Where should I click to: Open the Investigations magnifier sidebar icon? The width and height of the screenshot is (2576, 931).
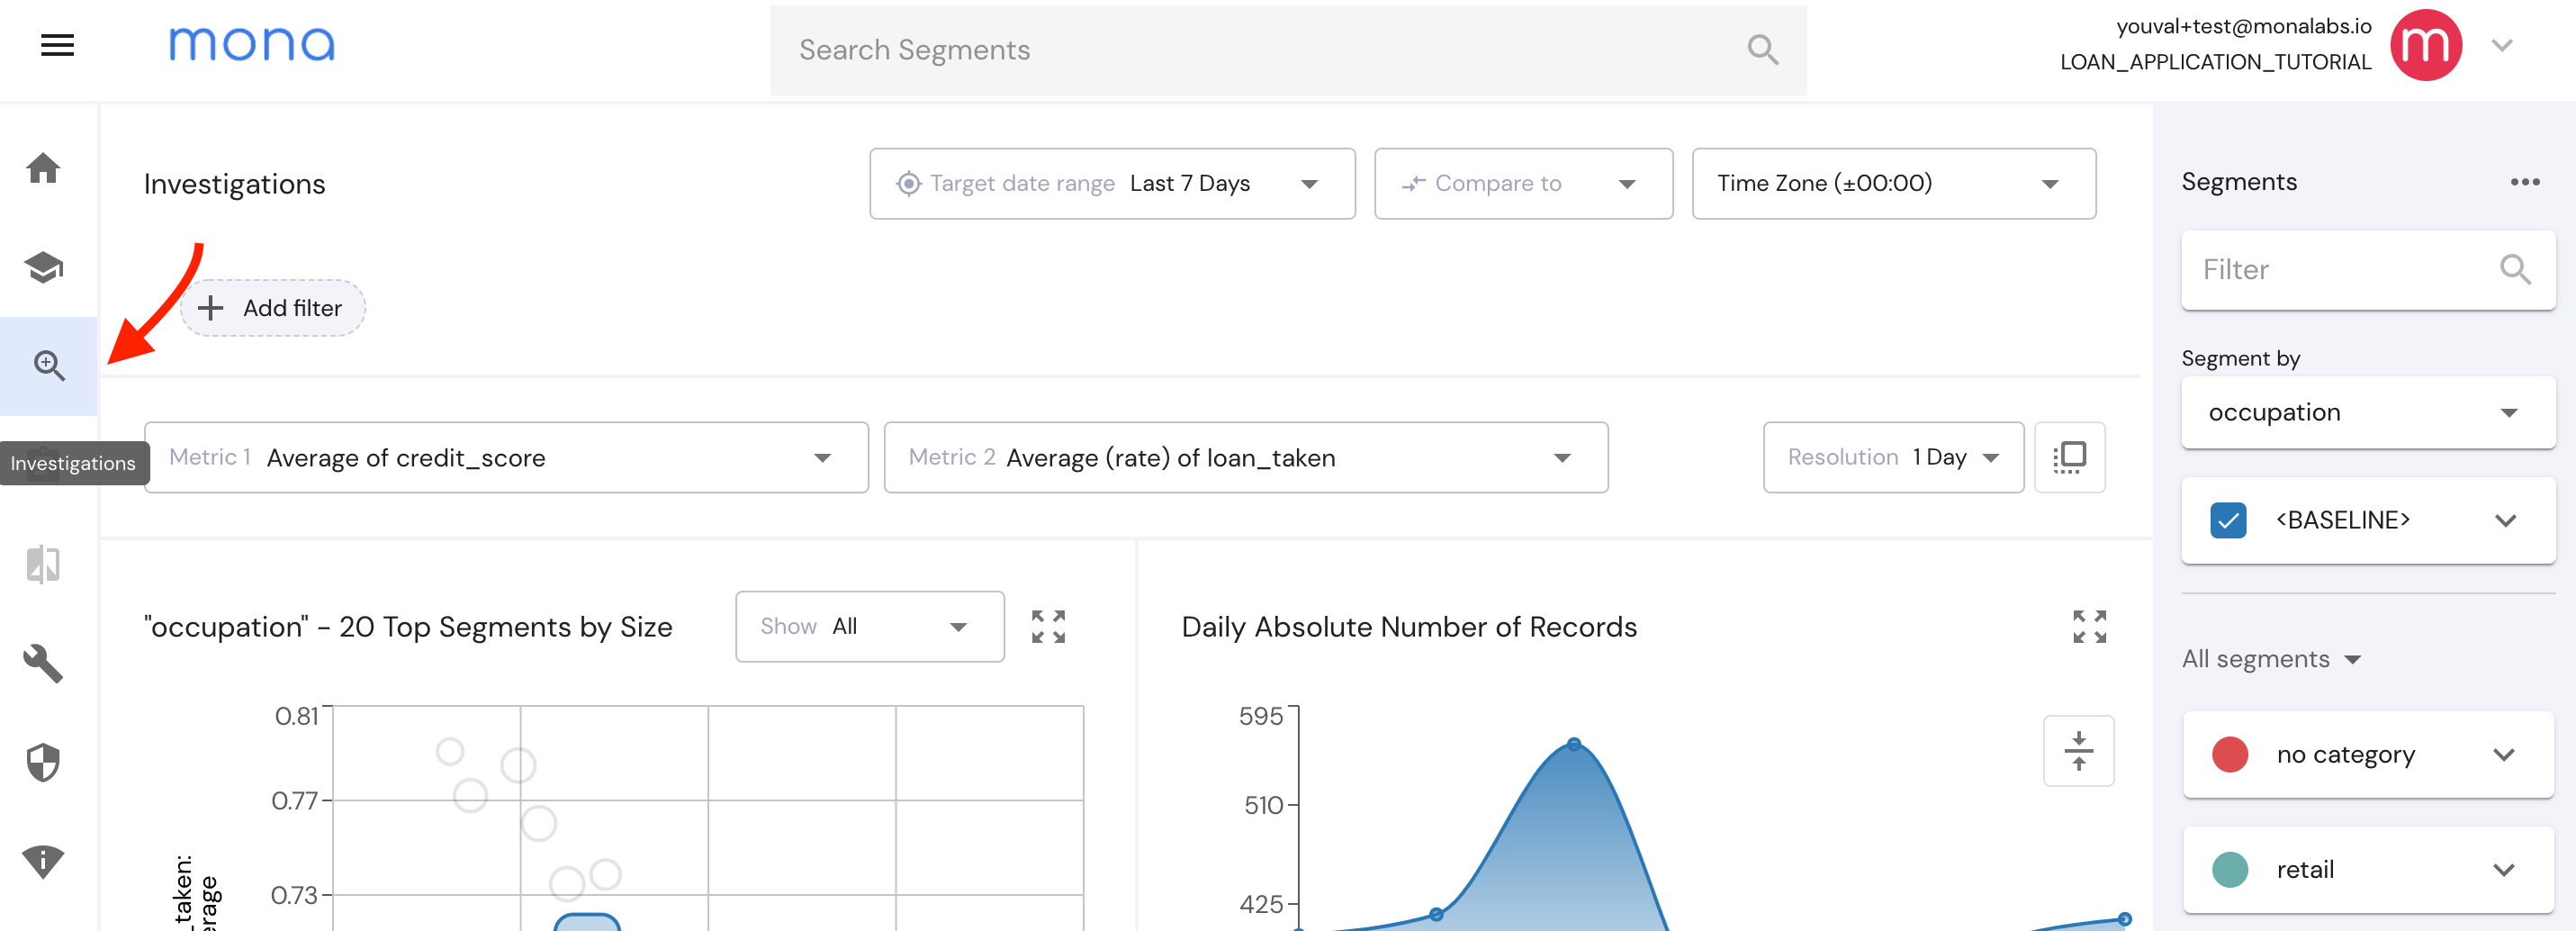pyautogui.click(x=49, y=366)
